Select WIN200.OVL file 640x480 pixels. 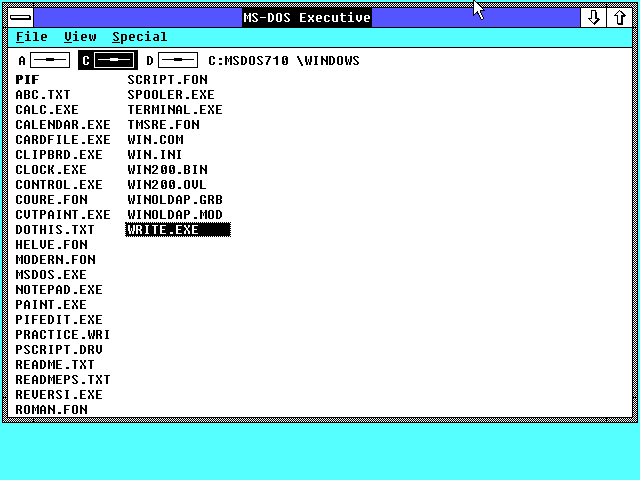coord(167,184)
